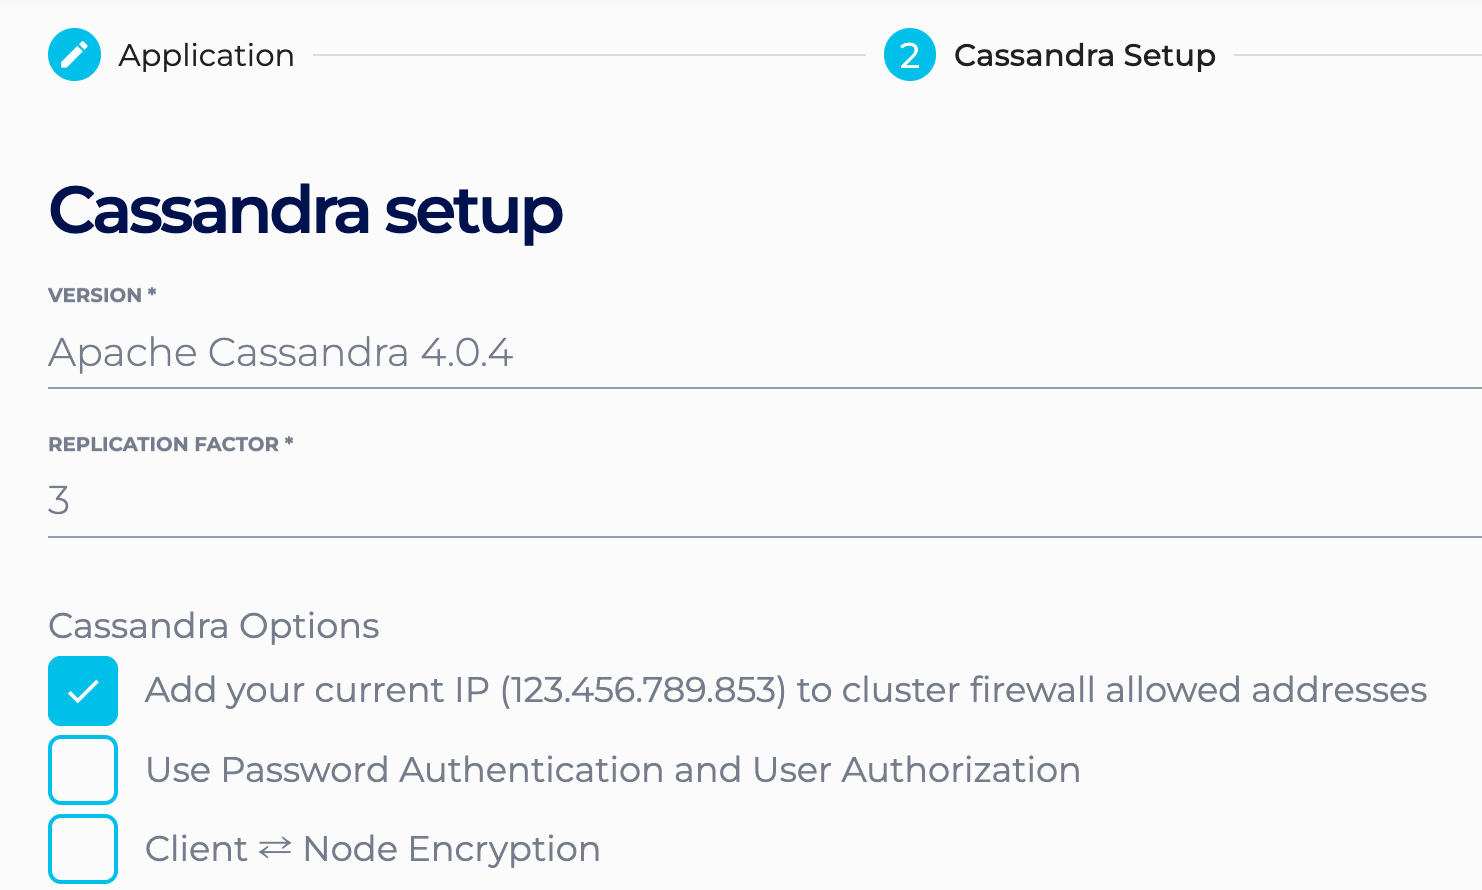Image resolution: width=1482 pixels, height=890 pixels.
Task: Click the pencil edit icon on Application step
Action: pos(74,55)
